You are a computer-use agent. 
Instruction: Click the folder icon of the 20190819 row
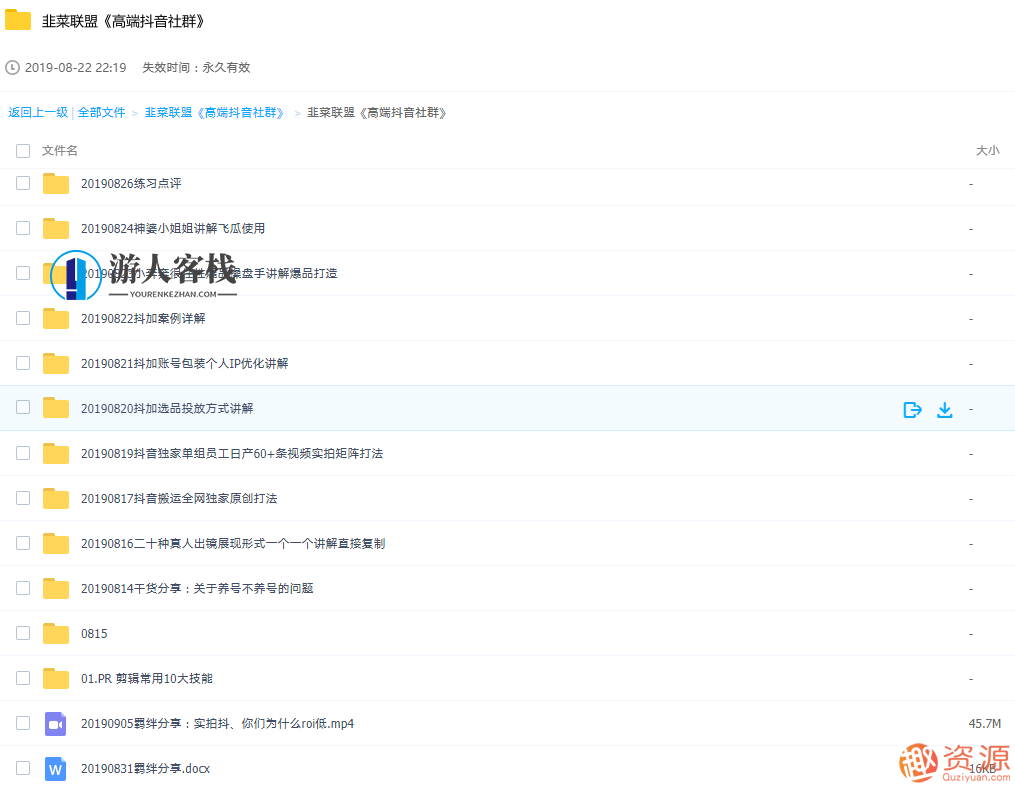coord(55,453)
